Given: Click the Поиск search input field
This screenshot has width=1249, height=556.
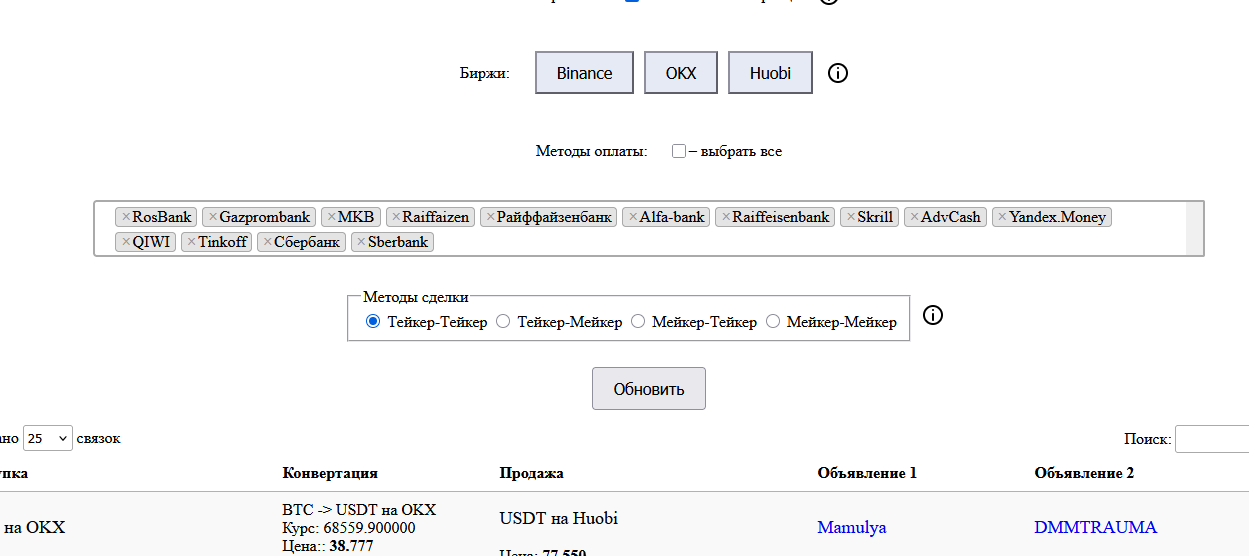Looking at the screenshot, I should coord(1212,439).
